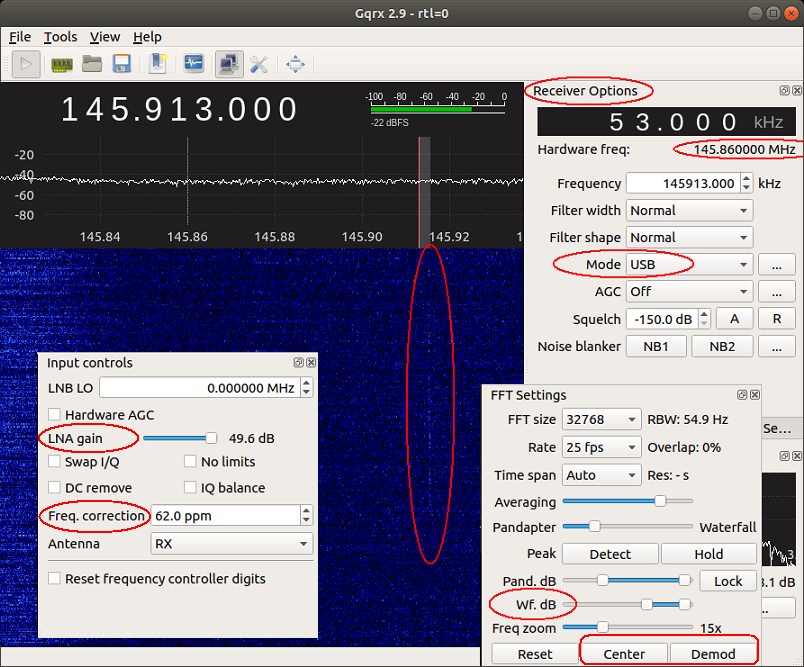The height and width of the screenshot is (667, 804).
Task: Click the squelch R reset button
Action: pyautogui.click(x=777, y=319)
